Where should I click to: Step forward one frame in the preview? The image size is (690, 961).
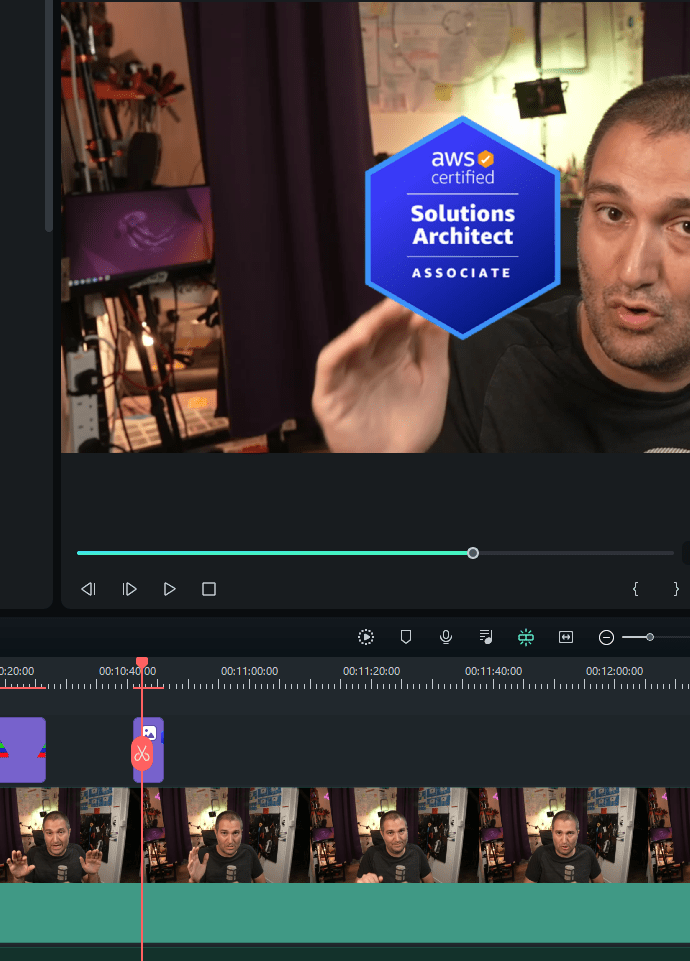click(129, 589)
